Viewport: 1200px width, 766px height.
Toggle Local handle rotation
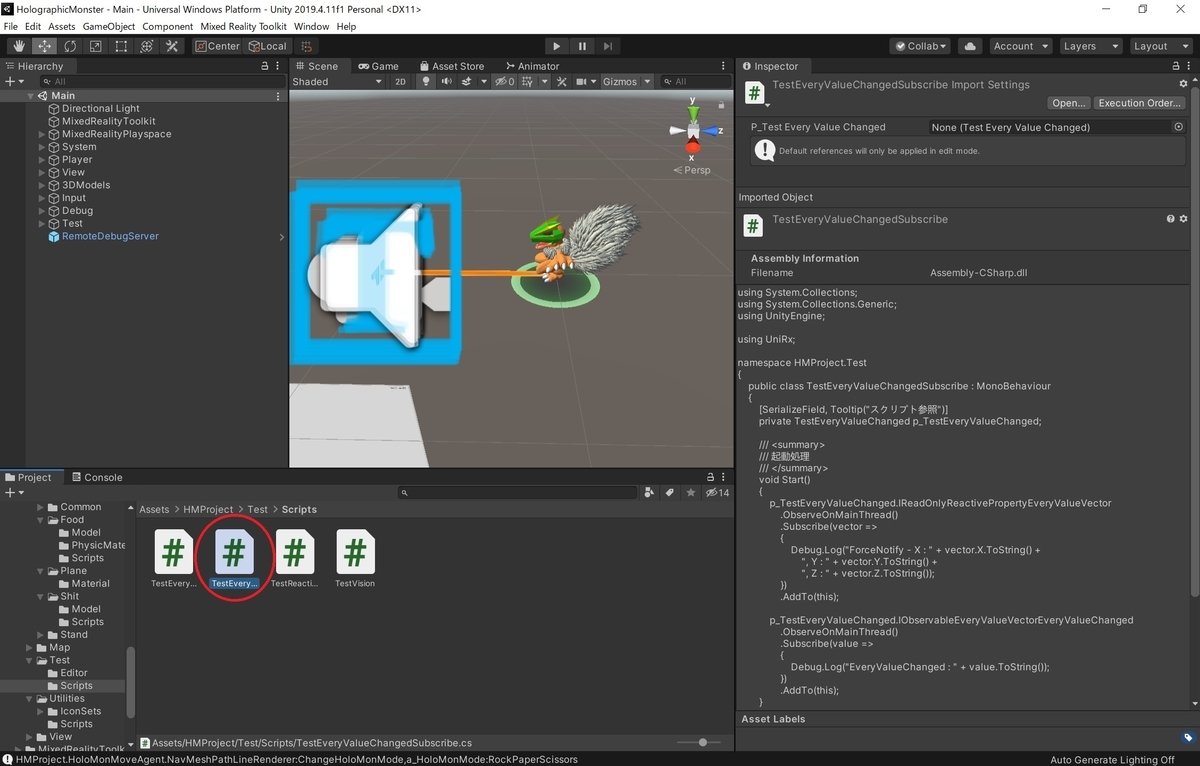pyautogui.click(x=266, y=46)
